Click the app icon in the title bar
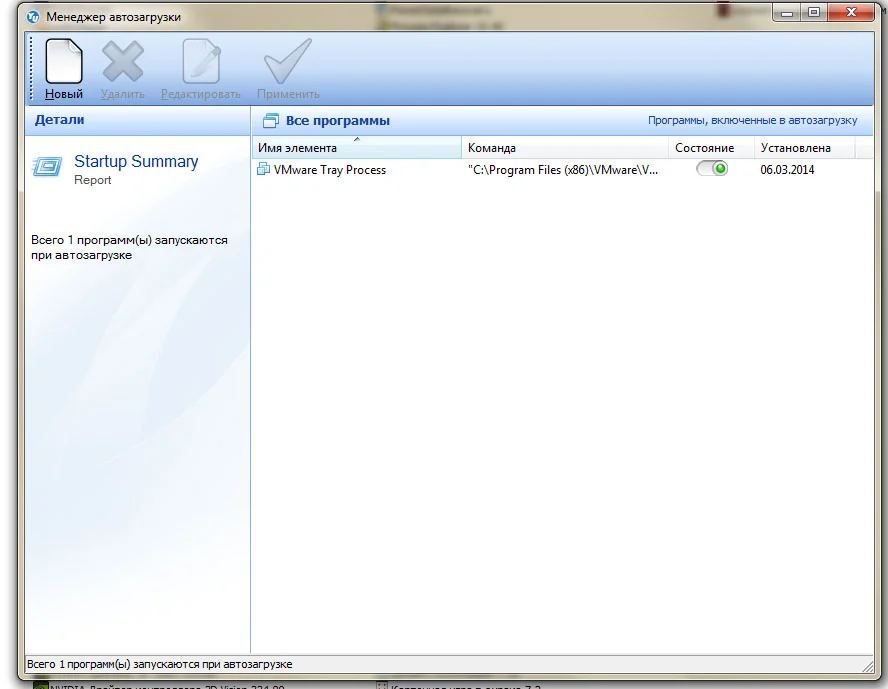The width and height of the screenshot is (888, 689). 33,17
